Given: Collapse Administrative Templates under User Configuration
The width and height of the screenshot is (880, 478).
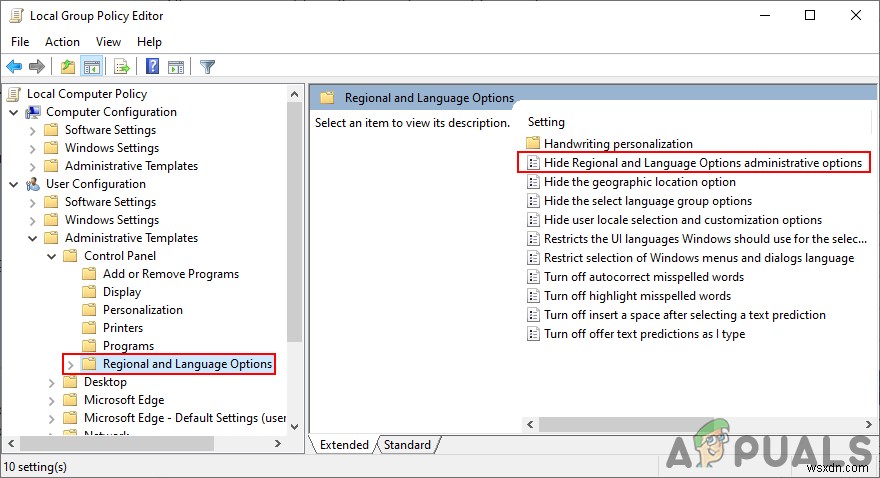Looking at the screenshot, I should [33, 238].
